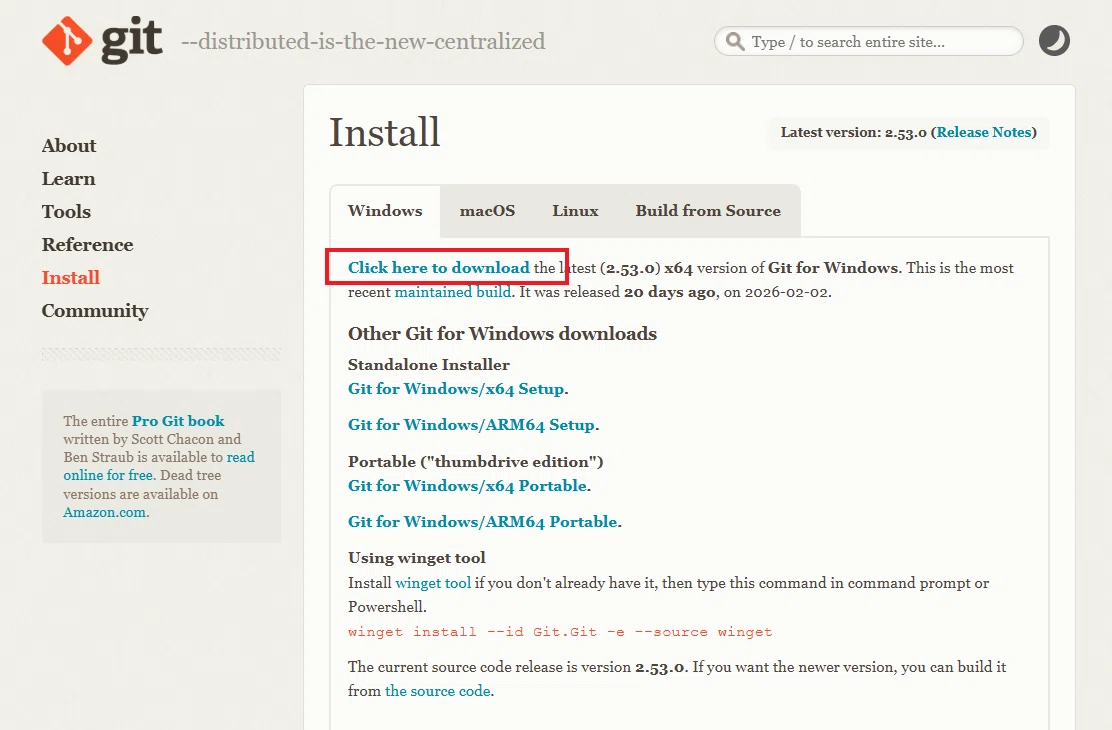The width and height of the screenshot is (1112, 730).
Task: Switch to the macOS tab
Action: coord(487,211)
